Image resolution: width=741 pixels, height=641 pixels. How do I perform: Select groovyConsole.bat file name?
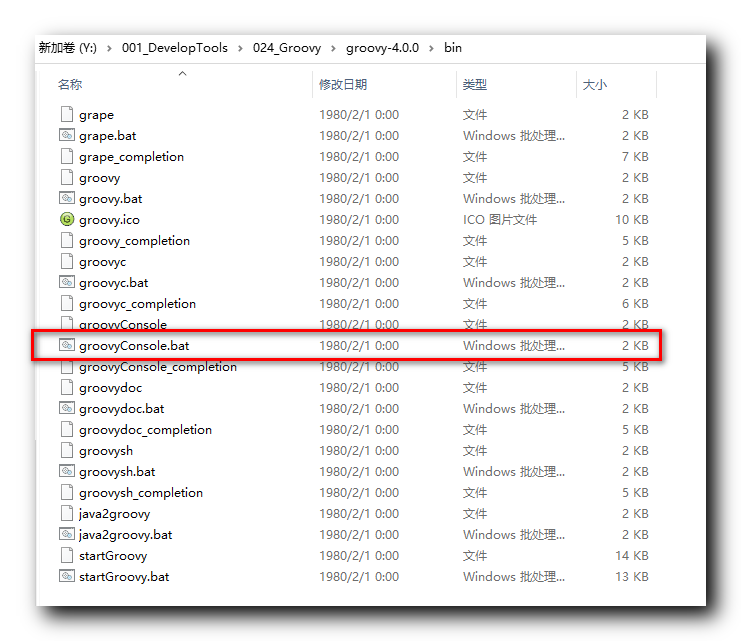(x=134, y=346)
